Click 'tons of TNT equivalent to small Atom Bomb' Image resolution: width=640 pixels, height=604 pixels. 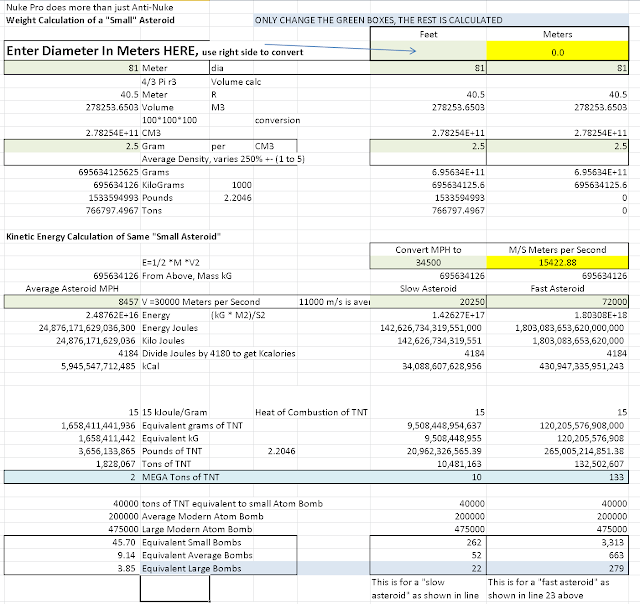click(x=232, y=503)
